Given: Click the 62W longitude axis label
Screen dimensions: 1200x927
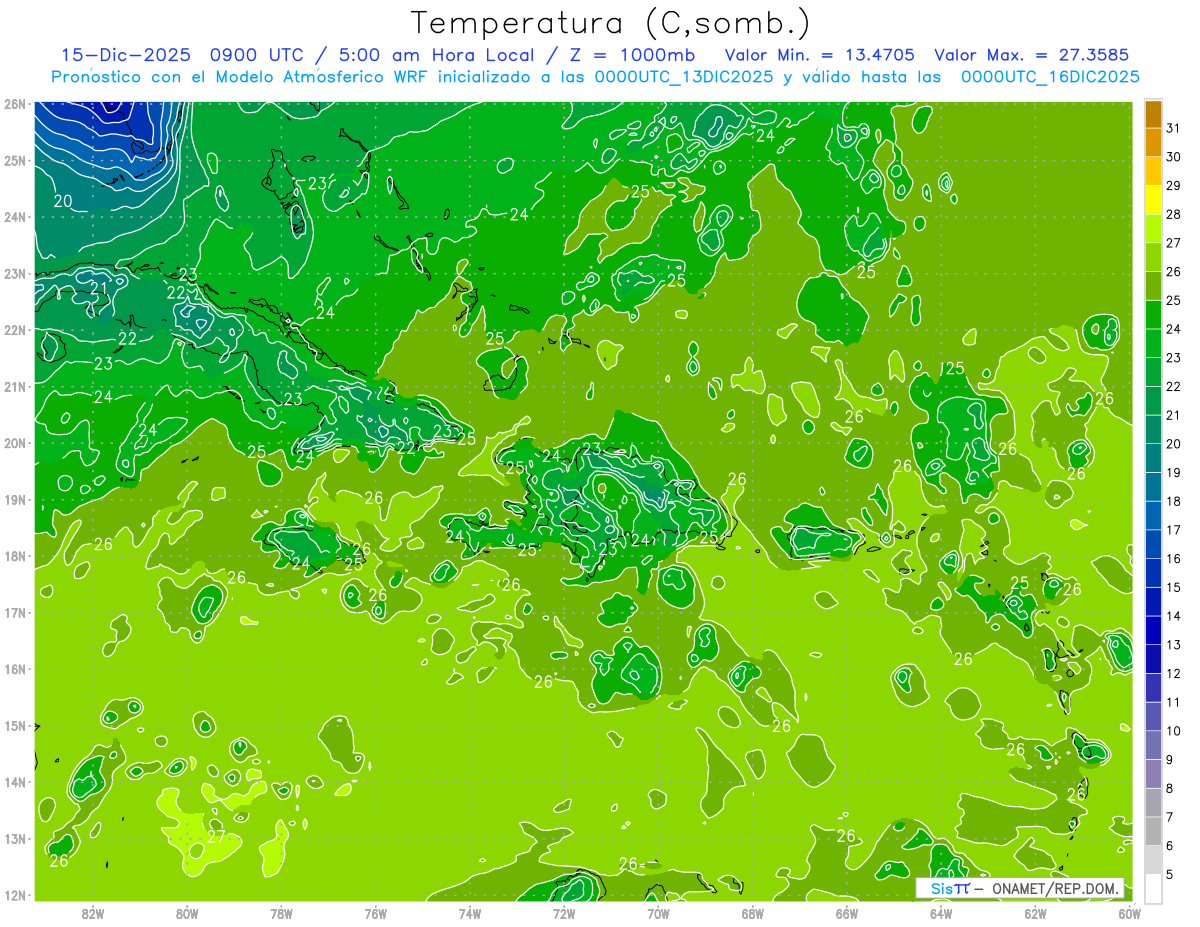Looking at the screenshot, I should click(1035, 913).
